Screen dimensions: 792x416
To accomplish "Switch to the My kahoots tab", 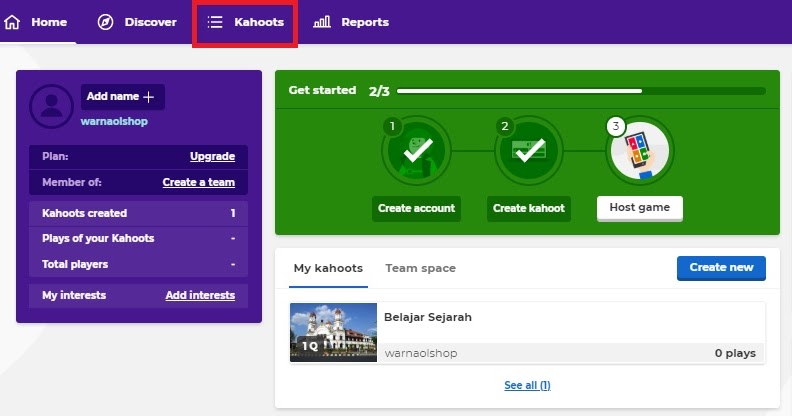I will click(x=328, y=268).
